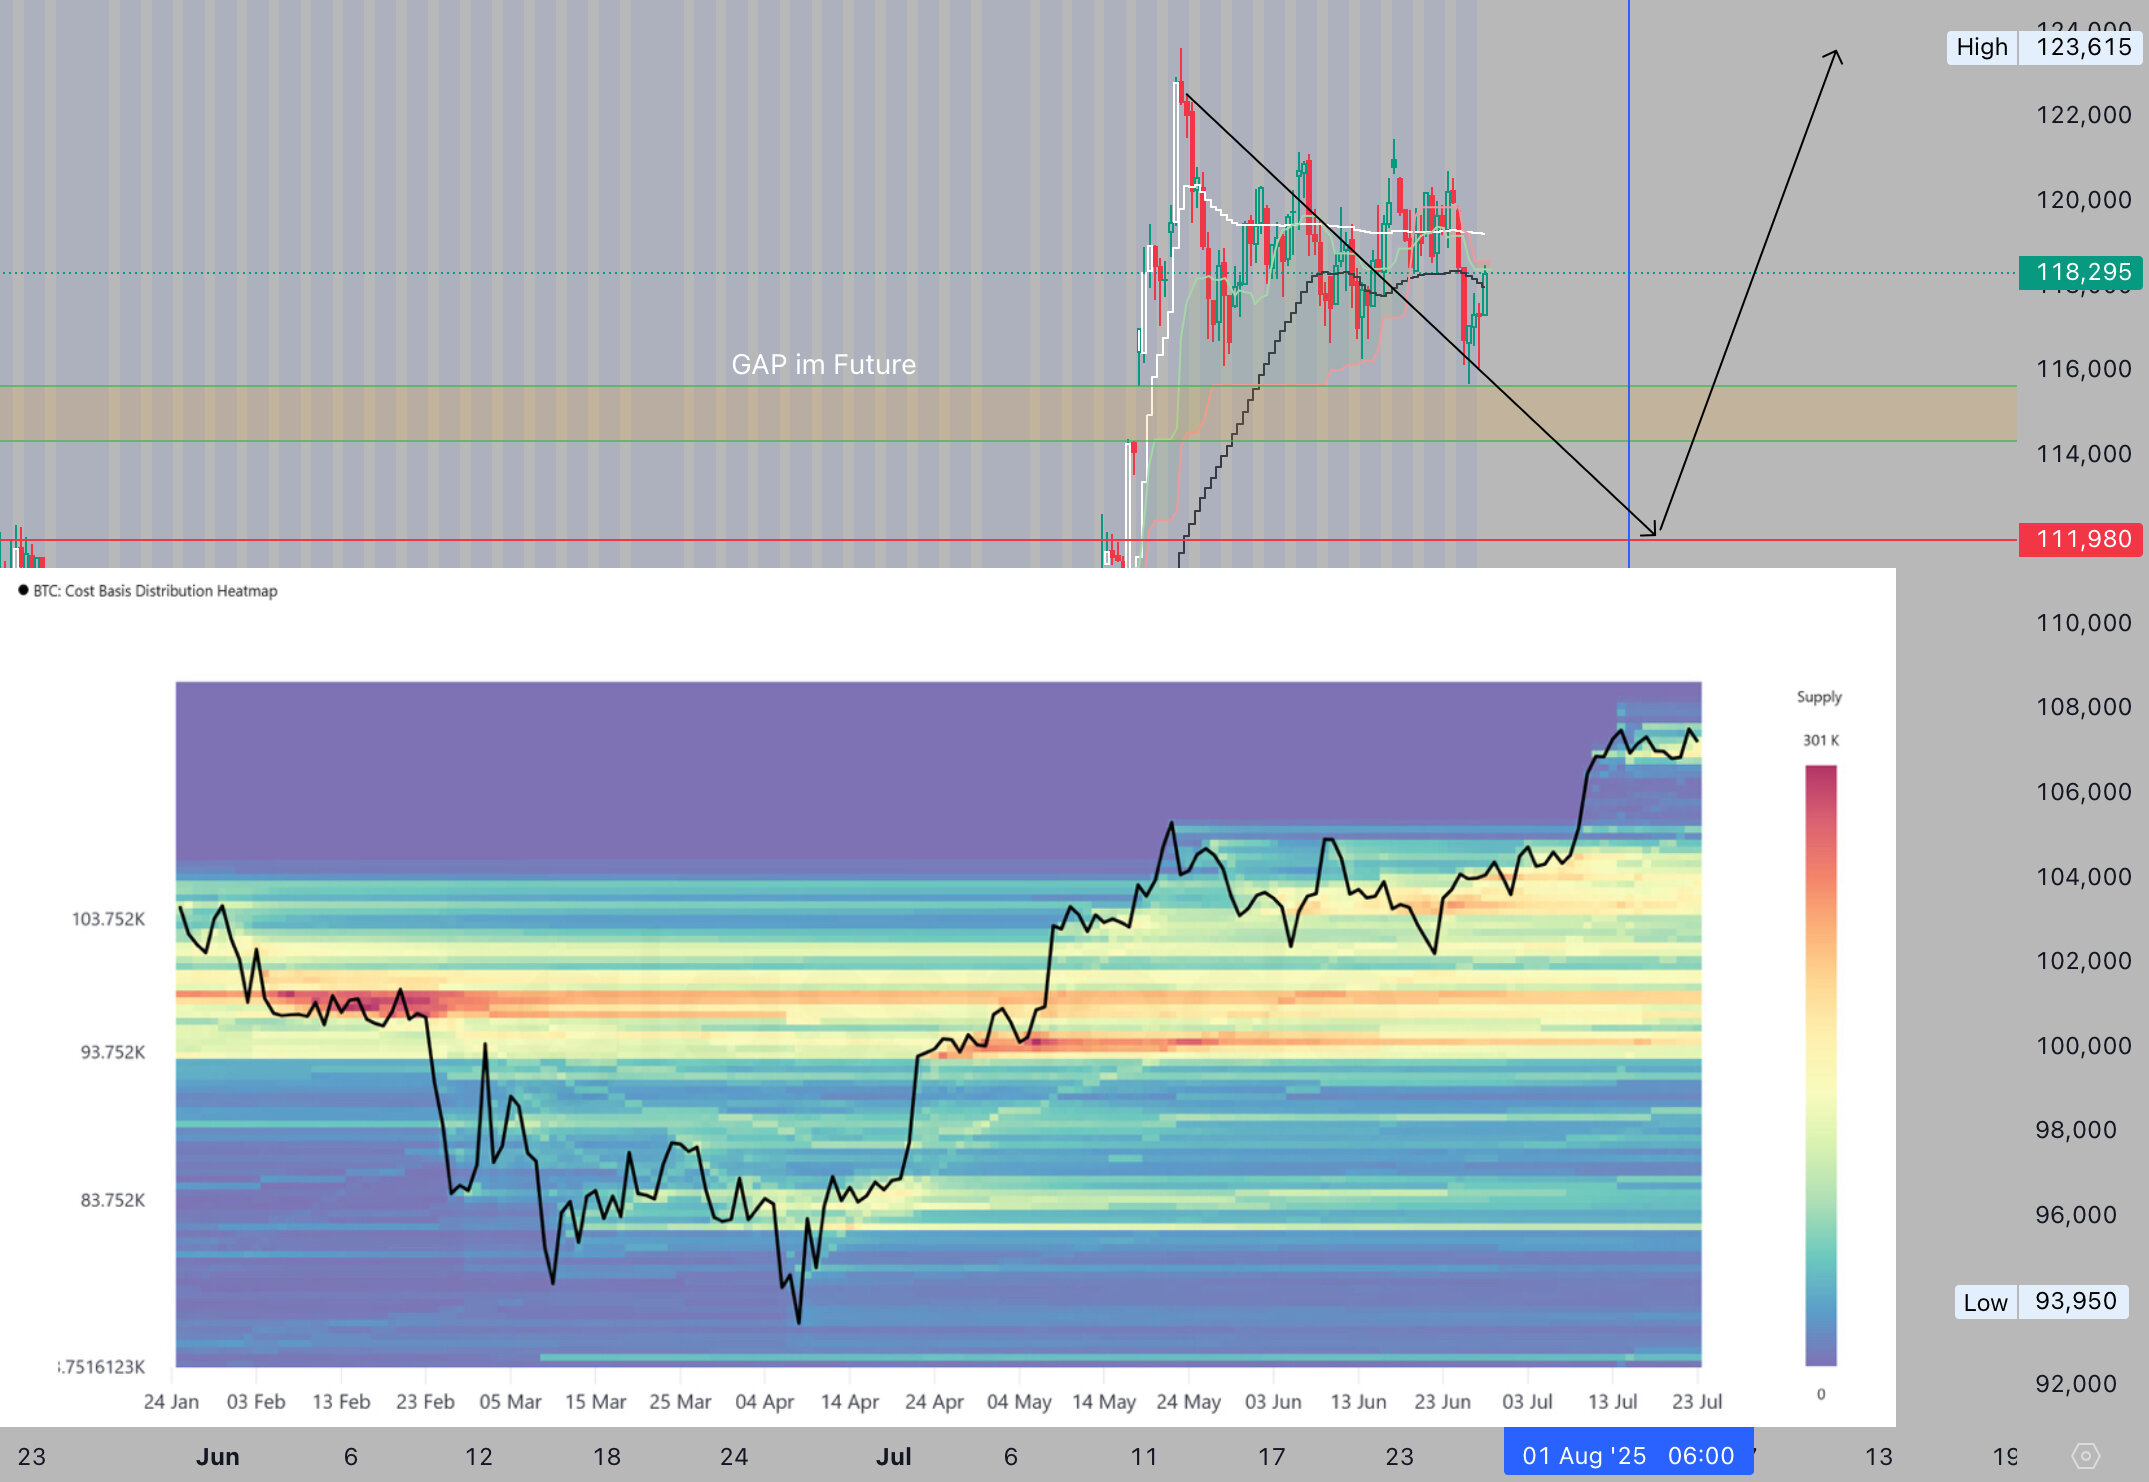
Task: Click the '23 Jul' heatmap date label
Action: coord(1696,1401)
